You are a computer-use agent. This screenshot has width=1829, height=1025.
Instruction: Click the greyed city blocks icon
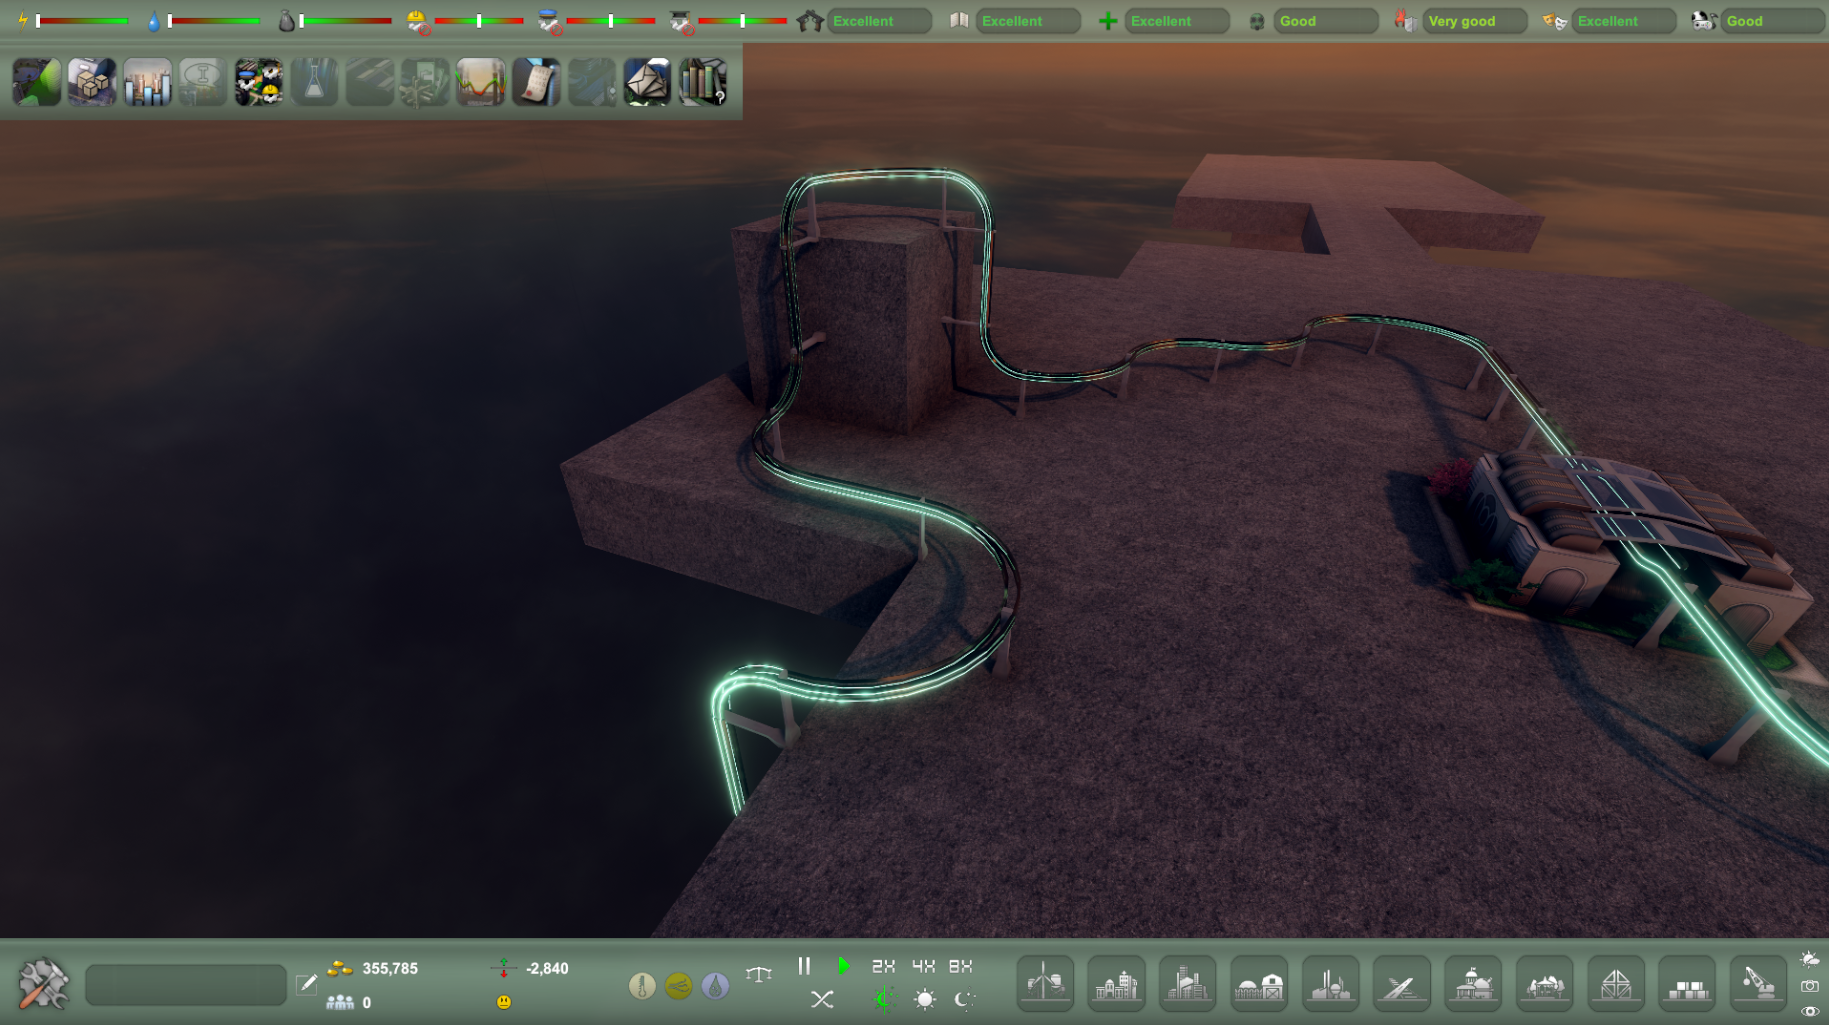(592, 82)
